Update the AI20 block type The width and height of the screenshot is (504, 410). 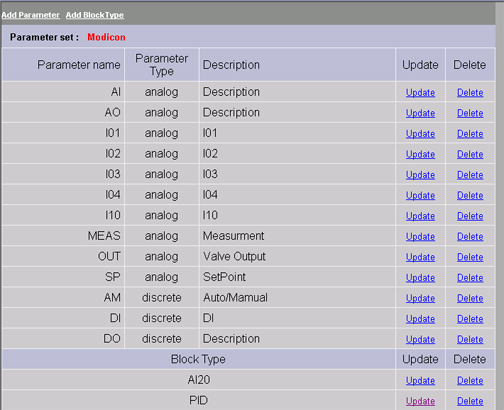pos(420,381)
